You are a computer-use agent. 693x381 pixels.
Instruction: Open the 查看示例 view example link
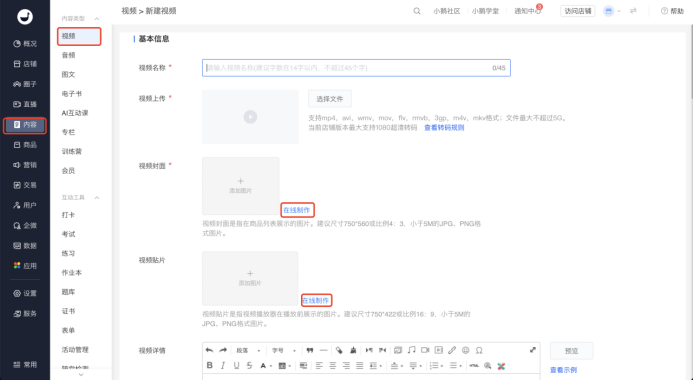pos(563,370)
